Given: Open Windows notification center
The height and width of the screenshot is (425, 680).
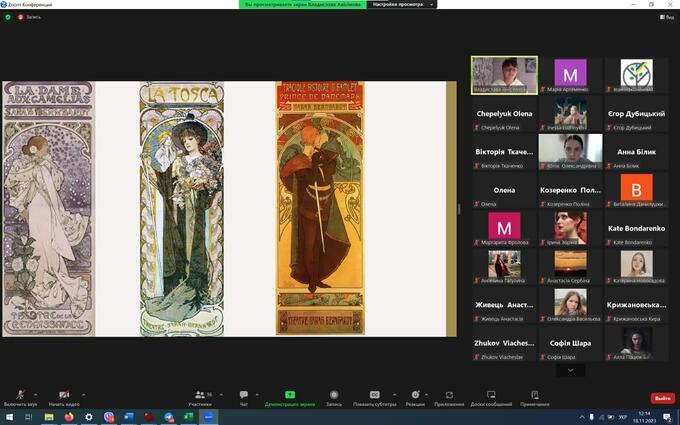Looking at the screenshot, I should 668,417.
